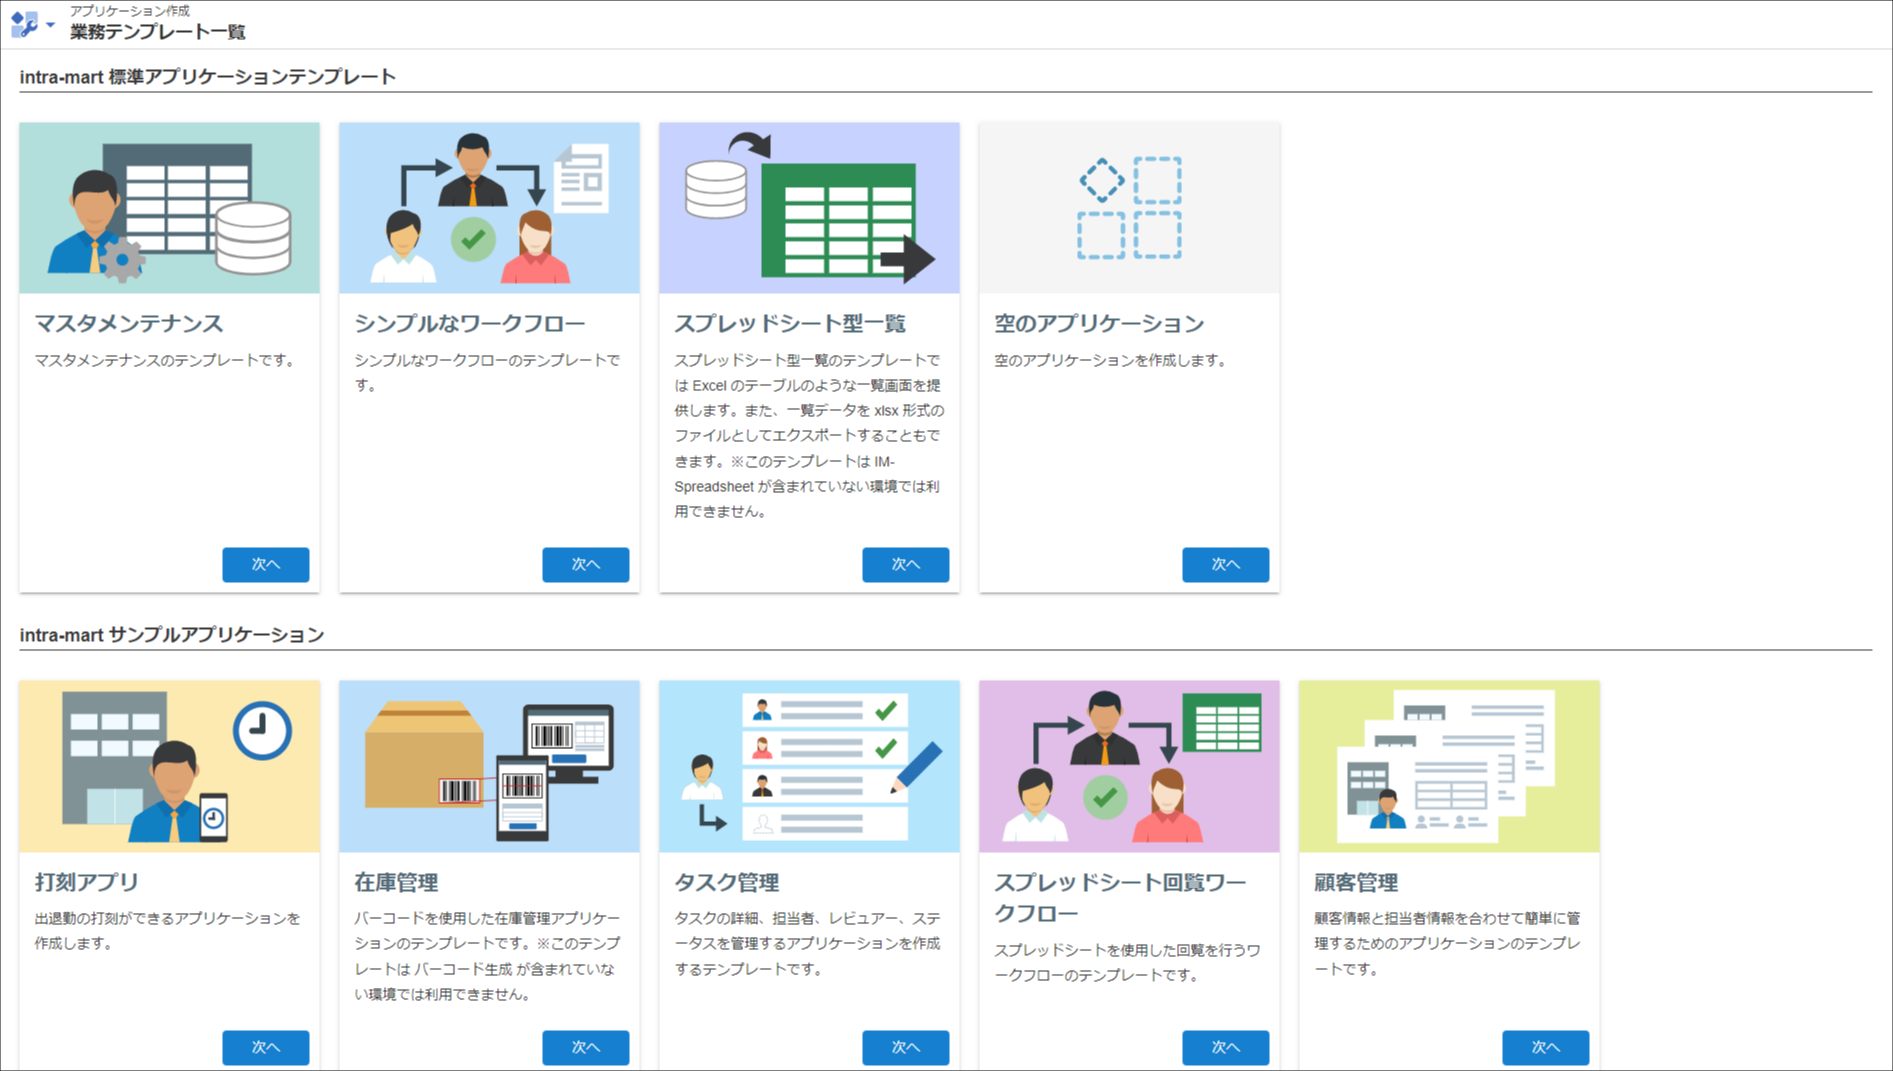This screenshot has height=1071, width=1893.
Task: Select the スプレッドシート型一覧 card title
Action: pyautogui.click(x=790, y=323)
